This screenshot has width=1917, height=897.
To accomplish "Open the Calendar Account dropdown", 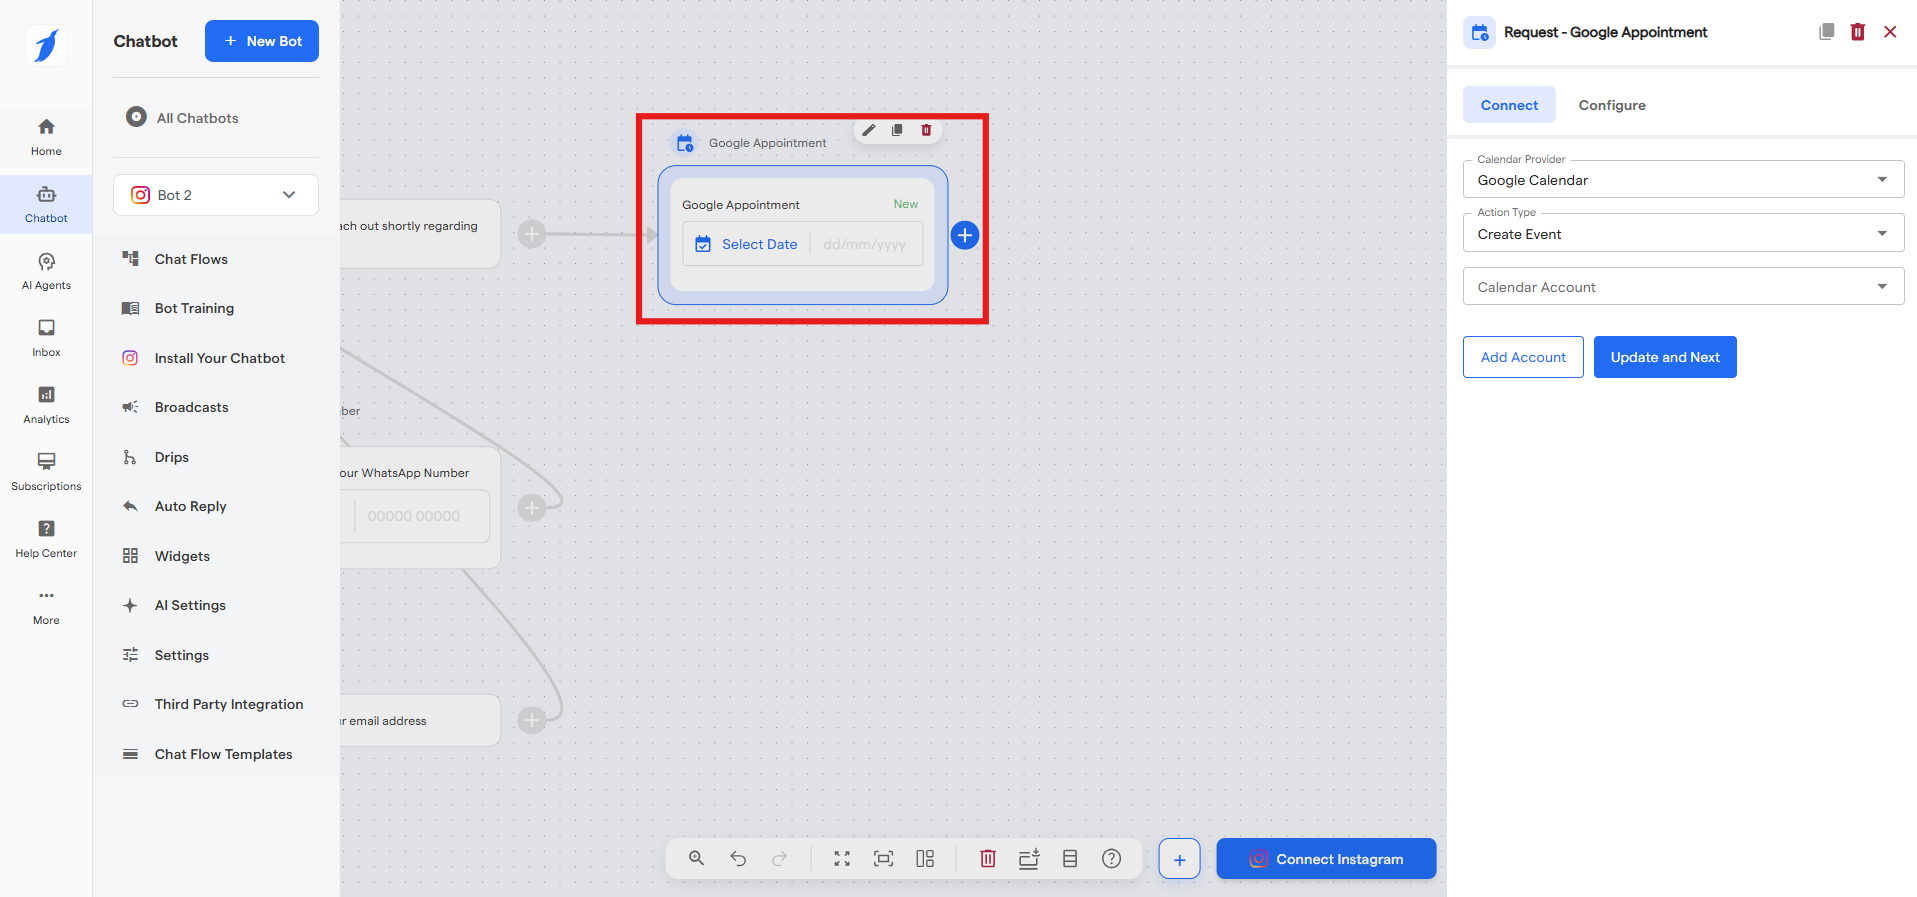I will [1683, 287].
